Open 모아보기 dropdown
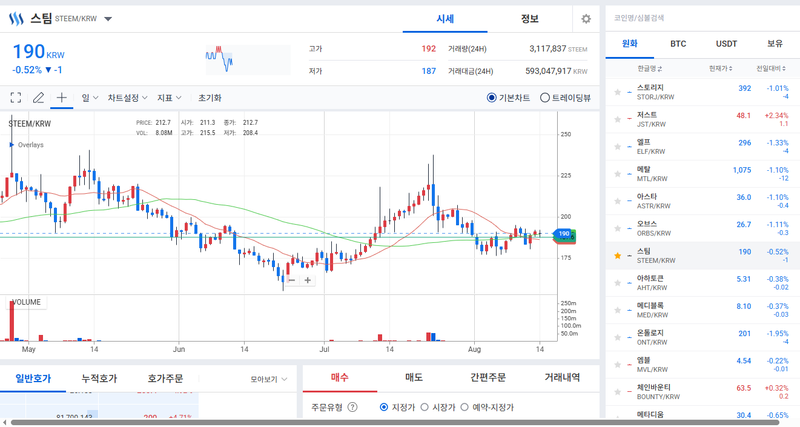The height and width of the screenshot is (427, 800). (269, 379)
